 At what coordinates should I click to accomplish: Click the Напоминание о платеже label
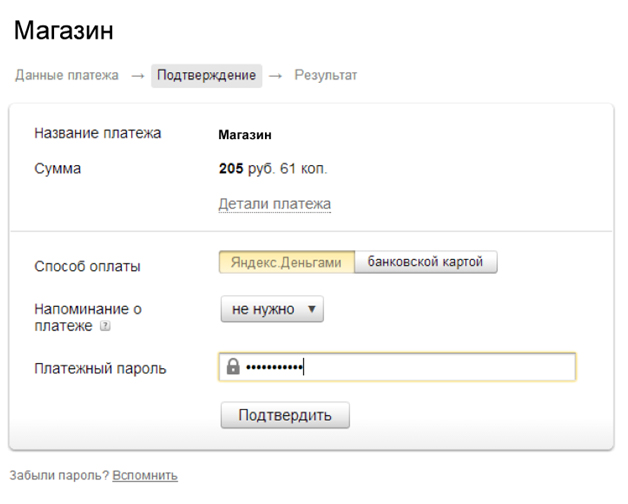[x=88, y=317]
